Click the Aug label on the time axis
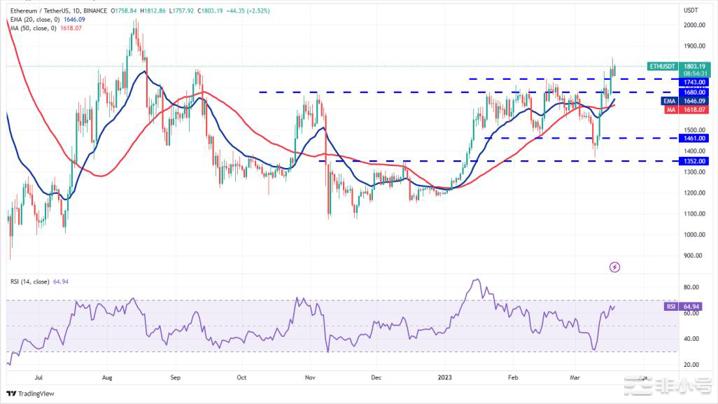 coord(106,378)
